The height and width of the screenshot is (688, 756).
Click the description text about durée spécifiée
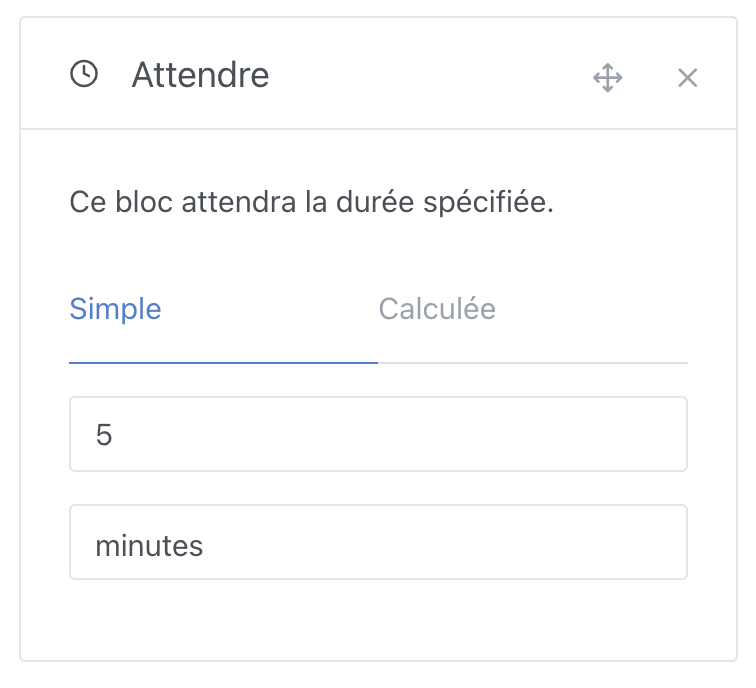[311, 202]
